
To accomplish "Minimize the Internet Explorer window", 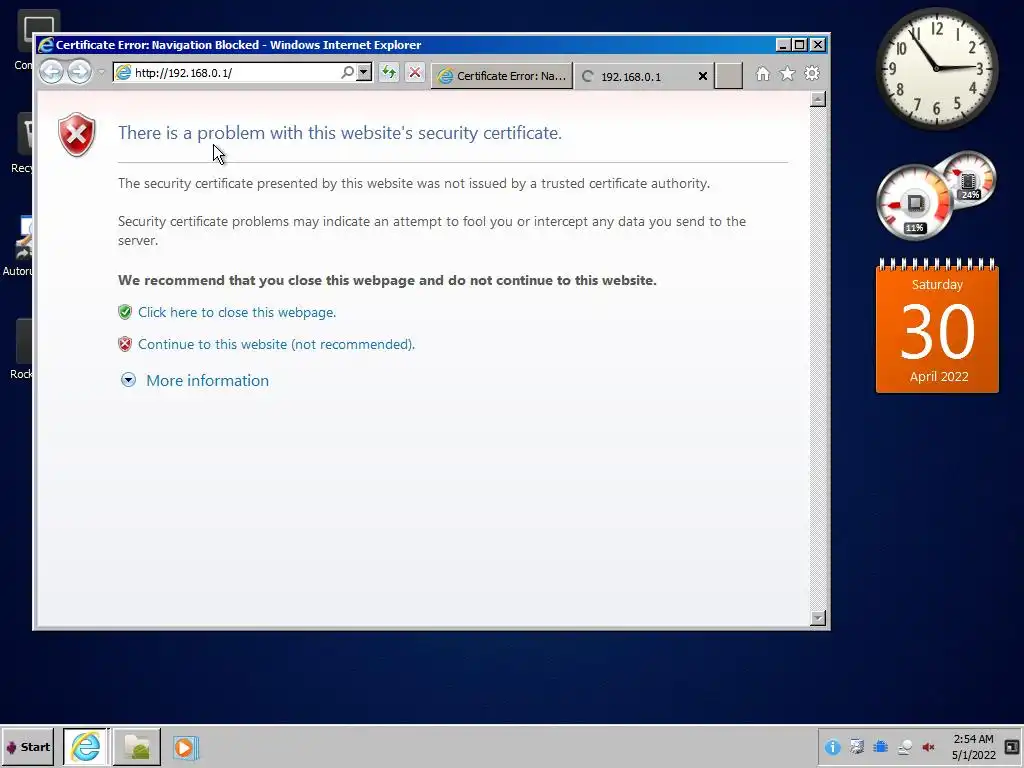I will pyautogui.click(x=783, y=45).
